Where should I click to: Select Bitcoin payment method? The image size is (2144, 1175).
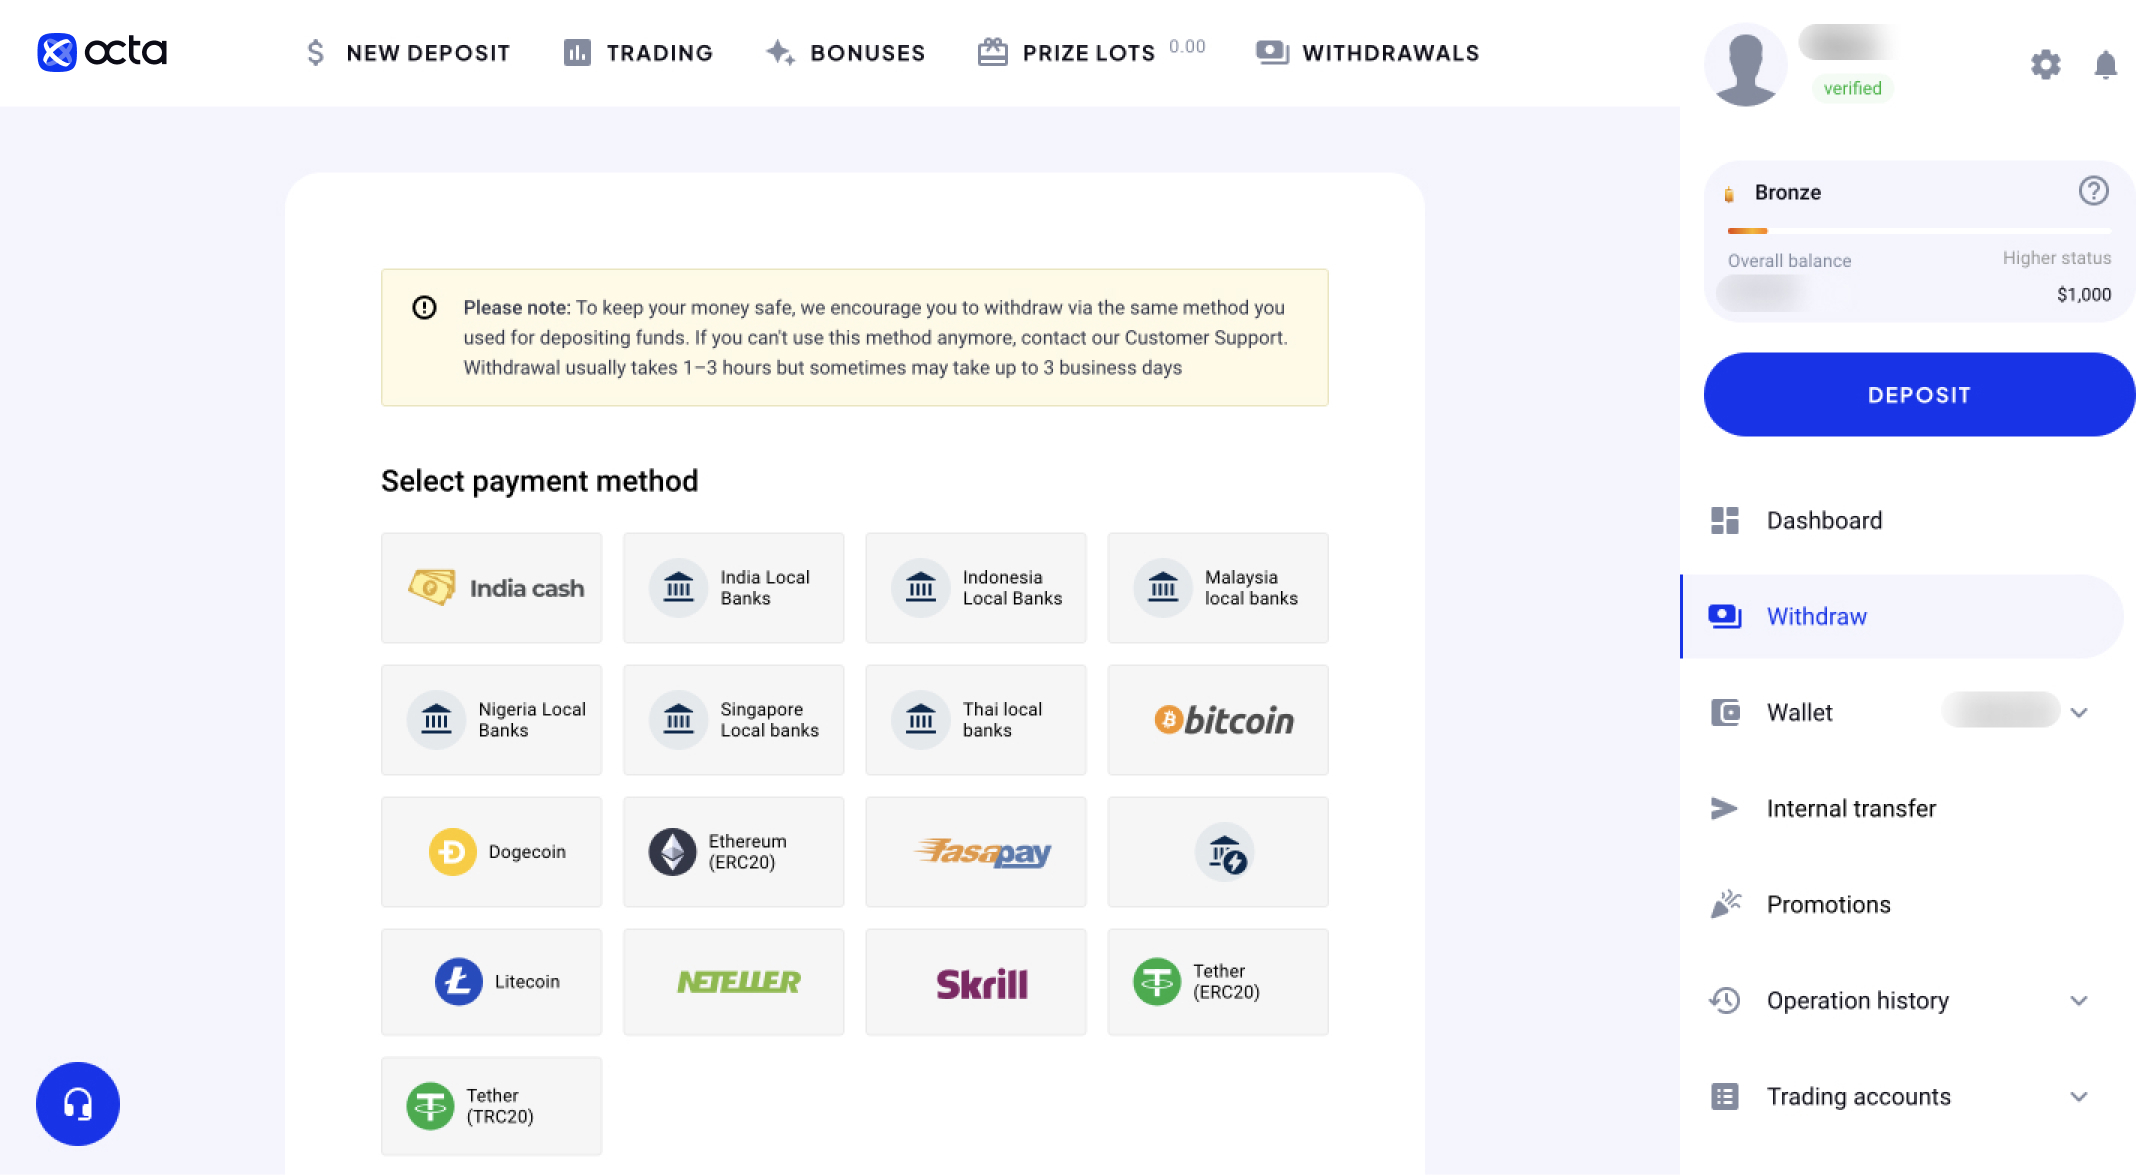(1220, 719)
